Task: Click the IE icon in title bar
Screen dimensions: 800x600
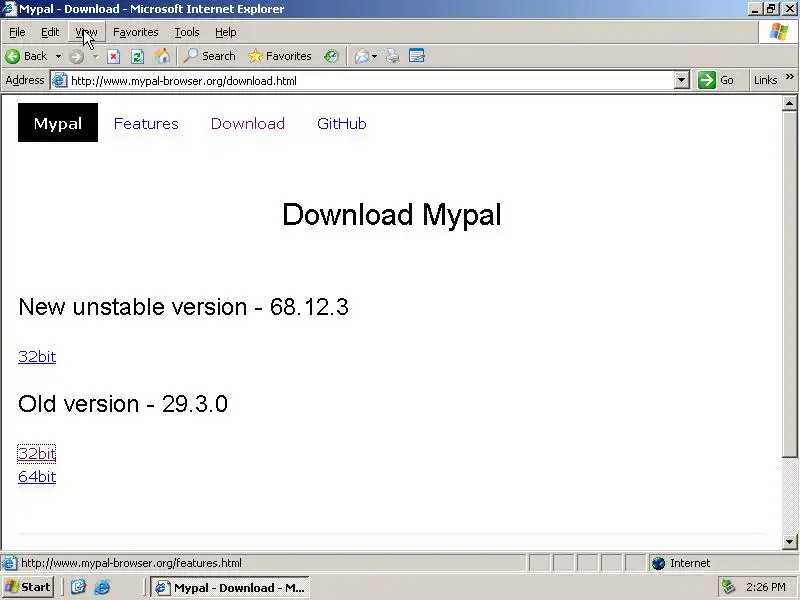Action: click(x=9, y=9)
